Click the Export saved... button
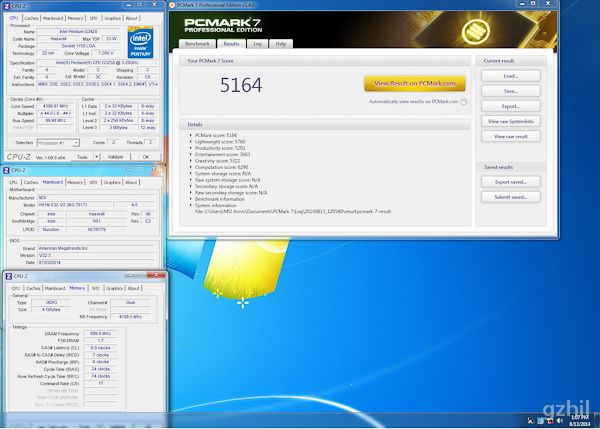The image size is (600, 429). (511, 182)
